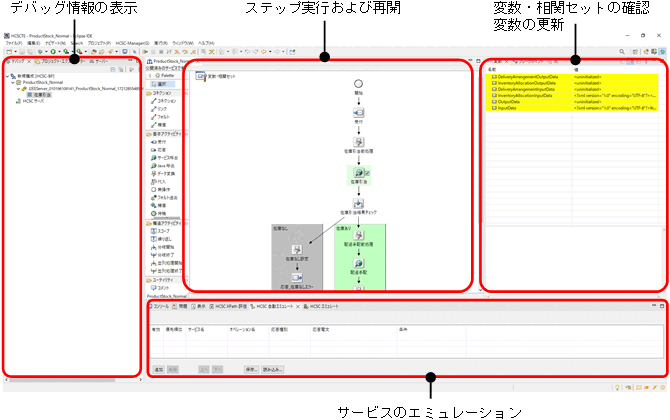Choose the Java呼出 activity in the Palette
This screenshot has height=420, width=670.
tap(162, 166)
